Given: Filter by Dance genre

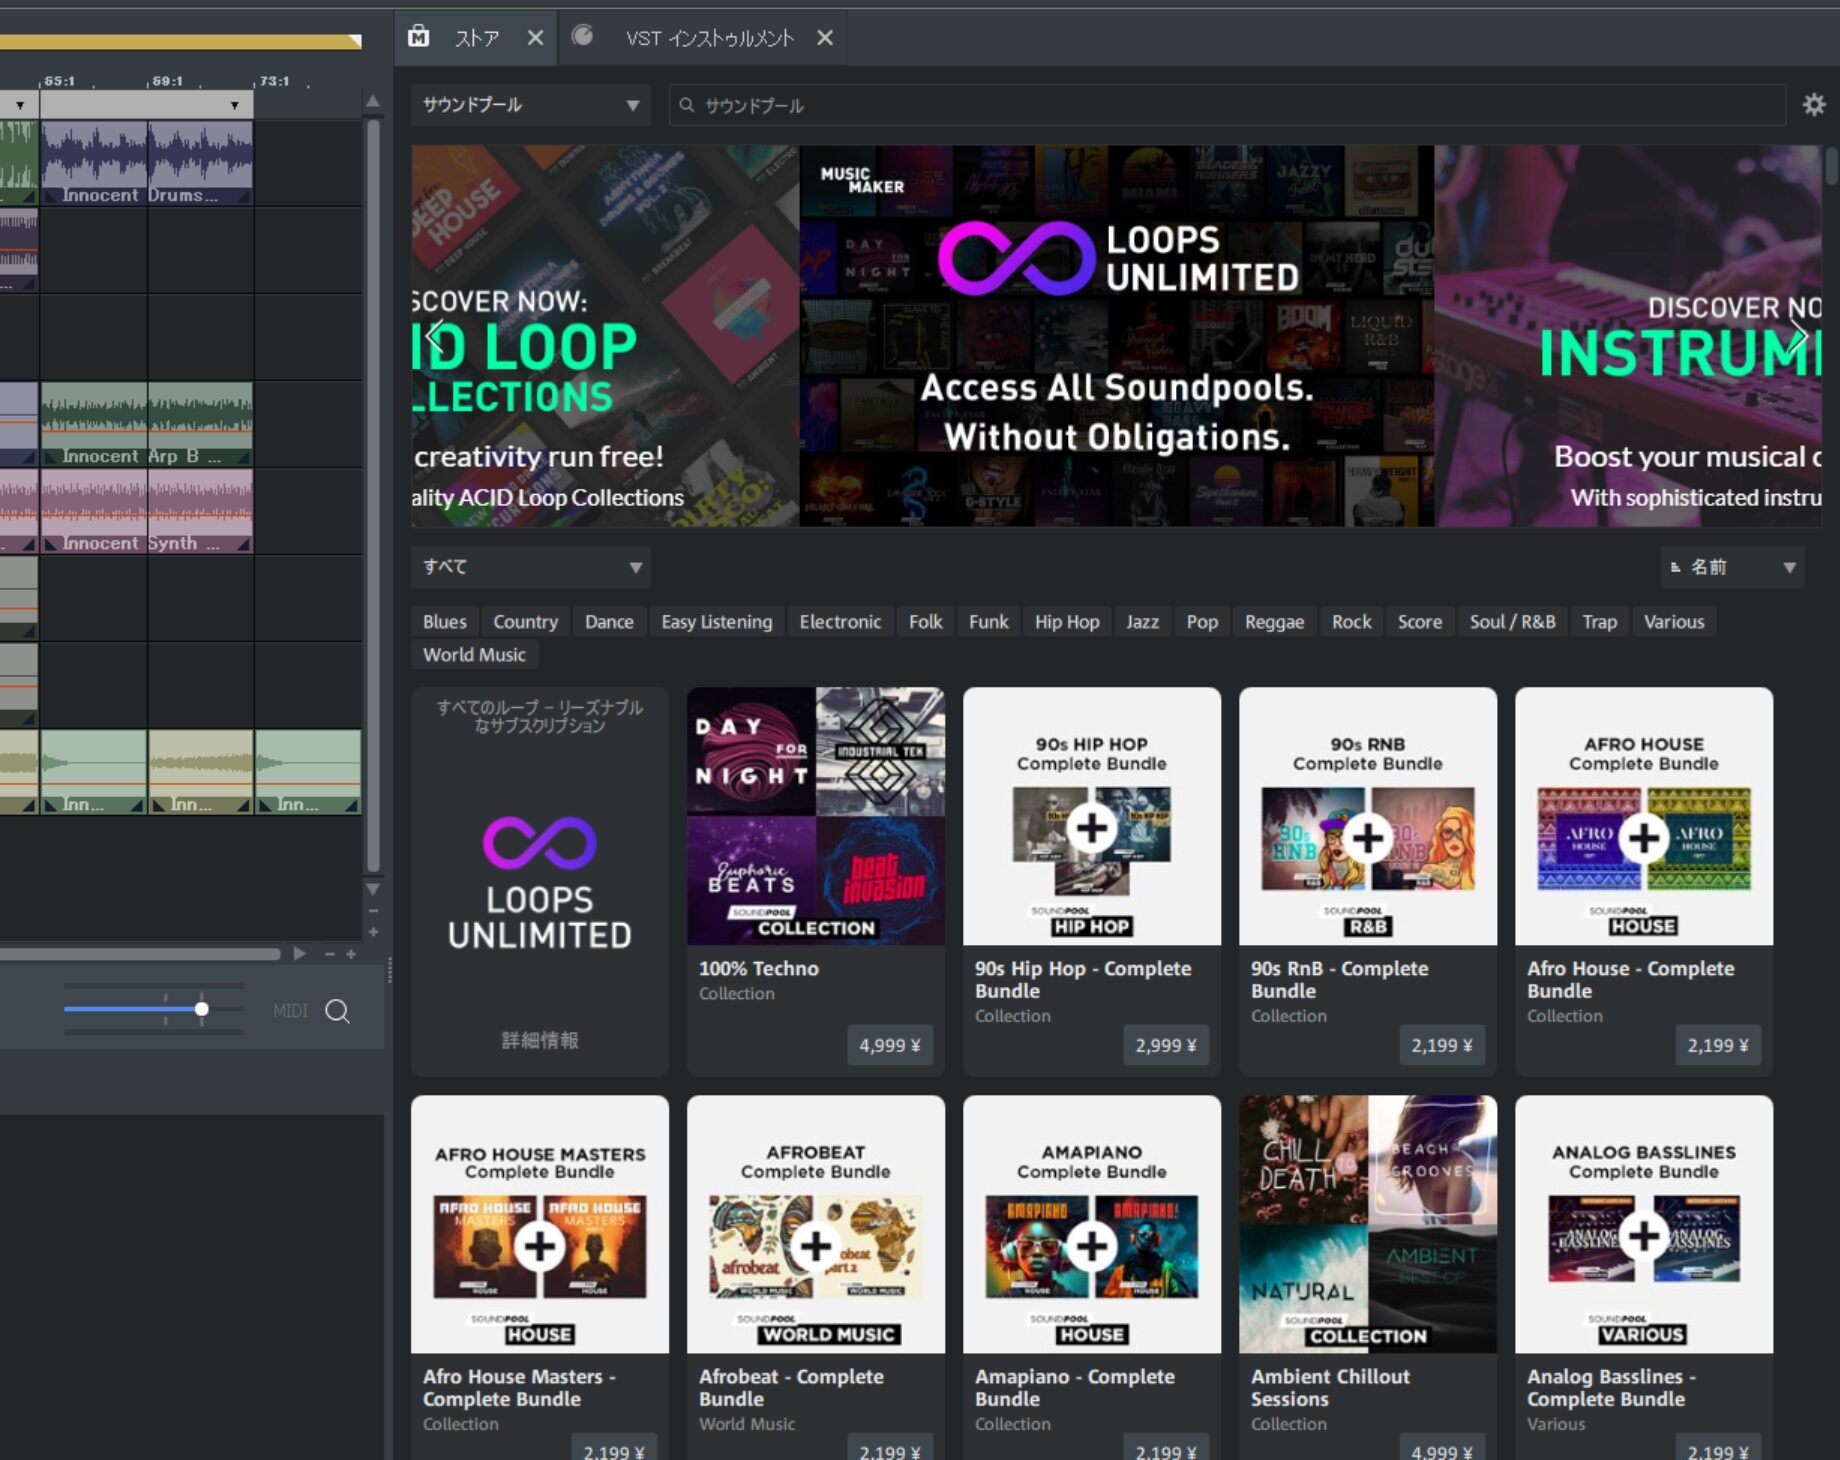Looking at the screenshot, I should click(609, 622).
